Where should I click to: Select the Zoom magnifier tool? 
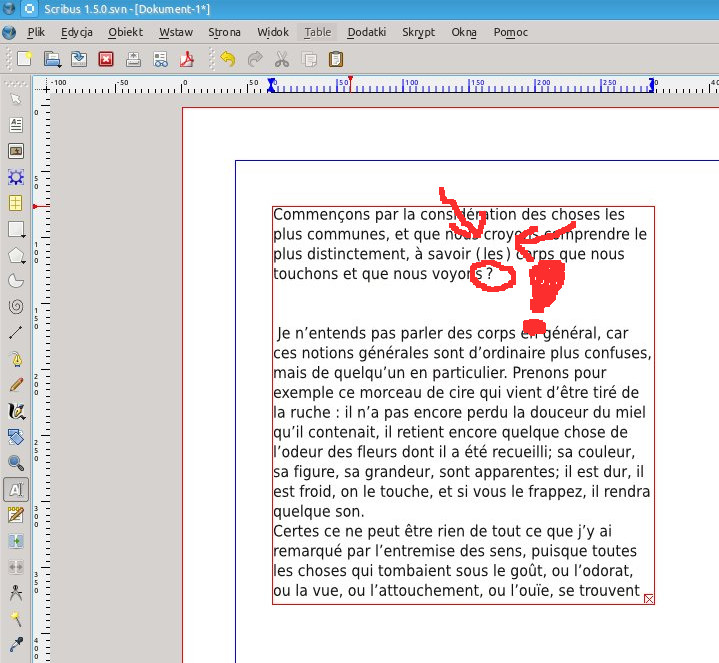click(15, 462)
